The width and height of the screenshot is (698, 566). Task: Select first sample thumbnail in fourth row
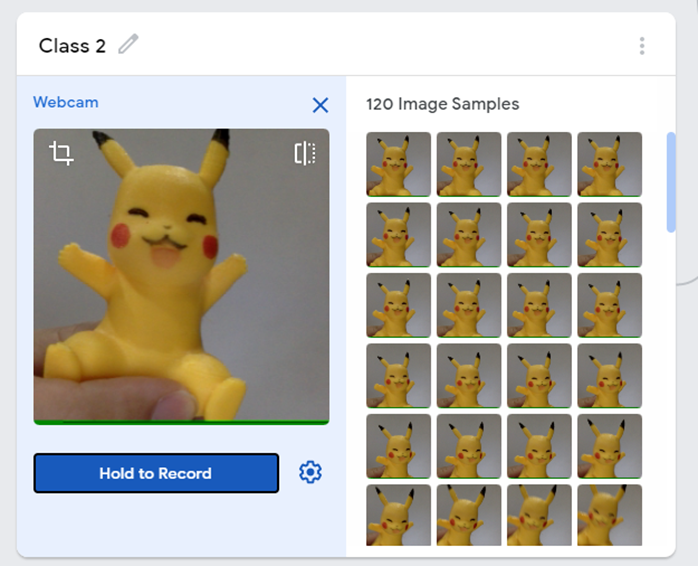pyautogui.click(x=398, y=376)
